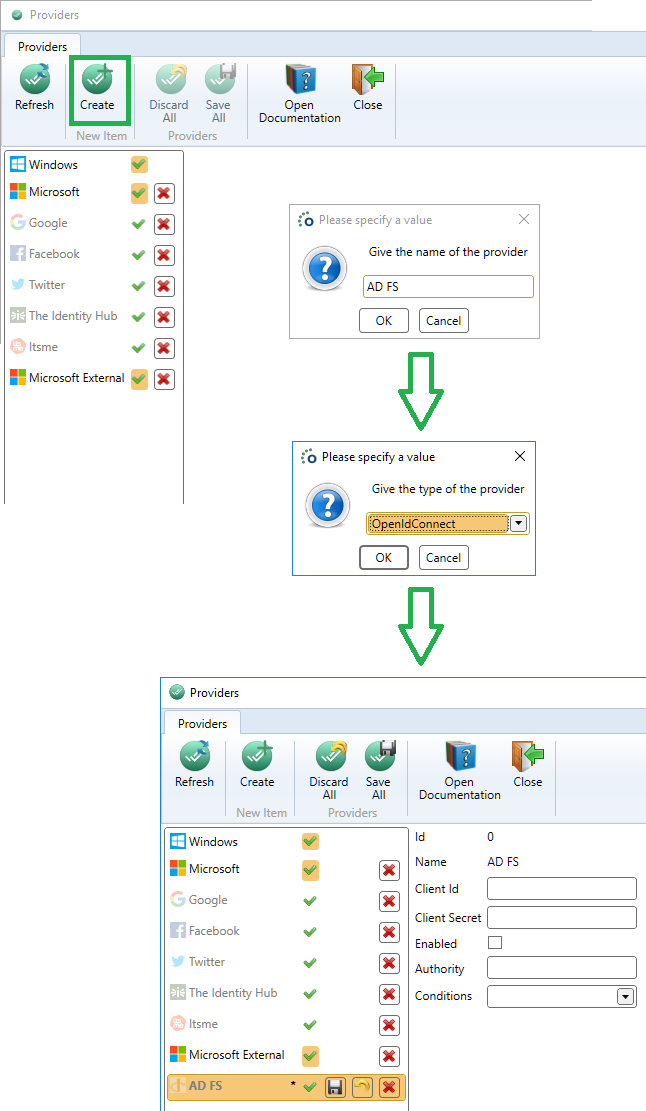
Task: Click Save All in the top Providers window
Action: 219,94
